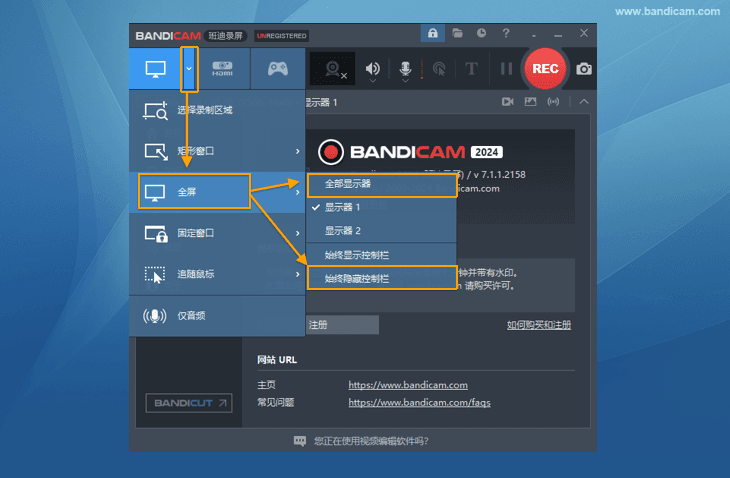
Task: Select checked 显示器 1 option
Action: (381, 208)
